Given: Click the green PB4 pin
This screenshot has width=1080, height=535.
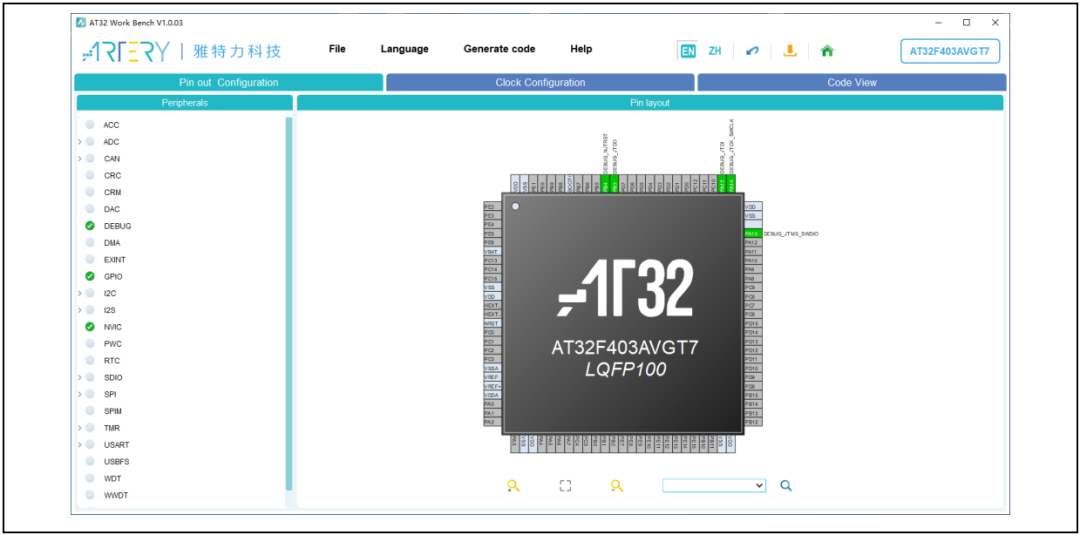Looking at the screenshot, I should [605, 184].
